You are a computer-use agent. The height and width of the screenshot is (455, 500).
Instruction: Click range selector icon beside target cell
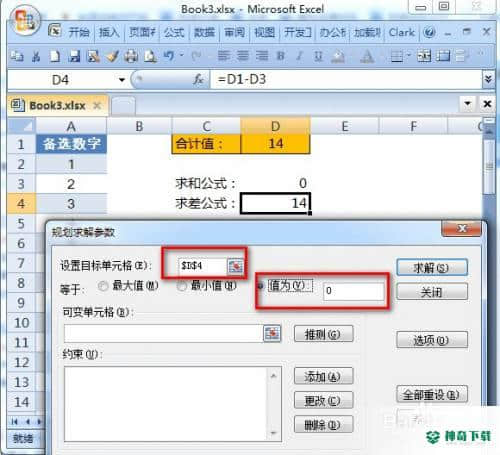[x=235, y=266]
